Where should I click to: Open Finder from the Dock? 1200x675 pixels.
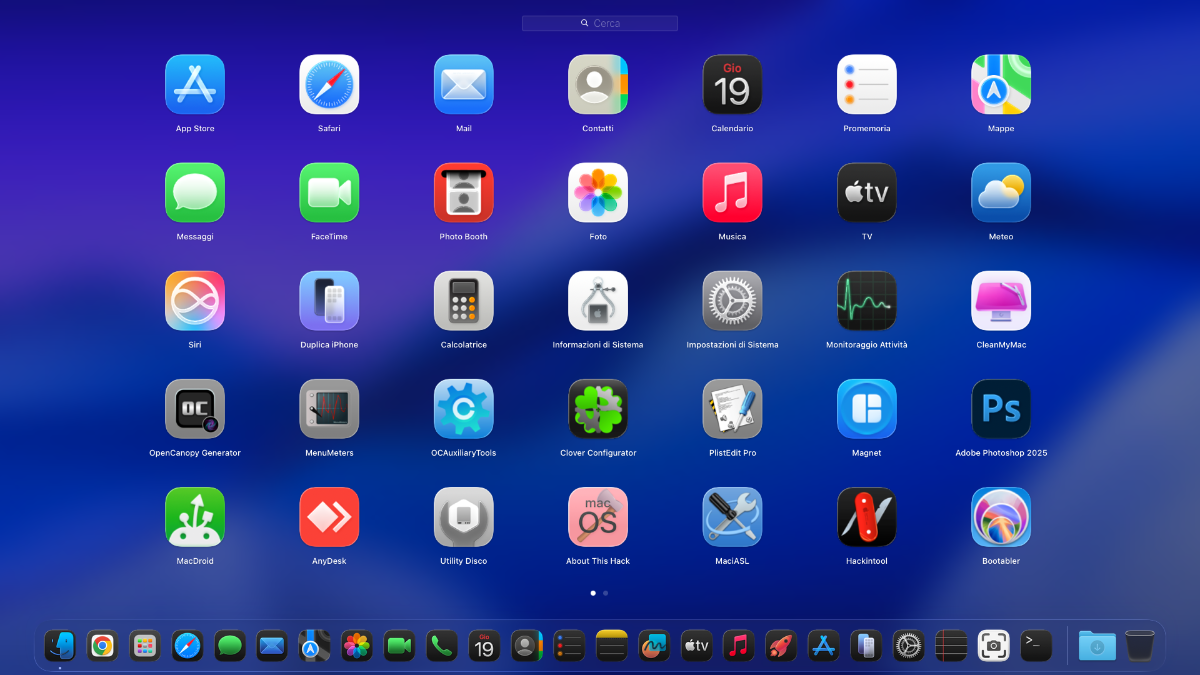[60, 646]
